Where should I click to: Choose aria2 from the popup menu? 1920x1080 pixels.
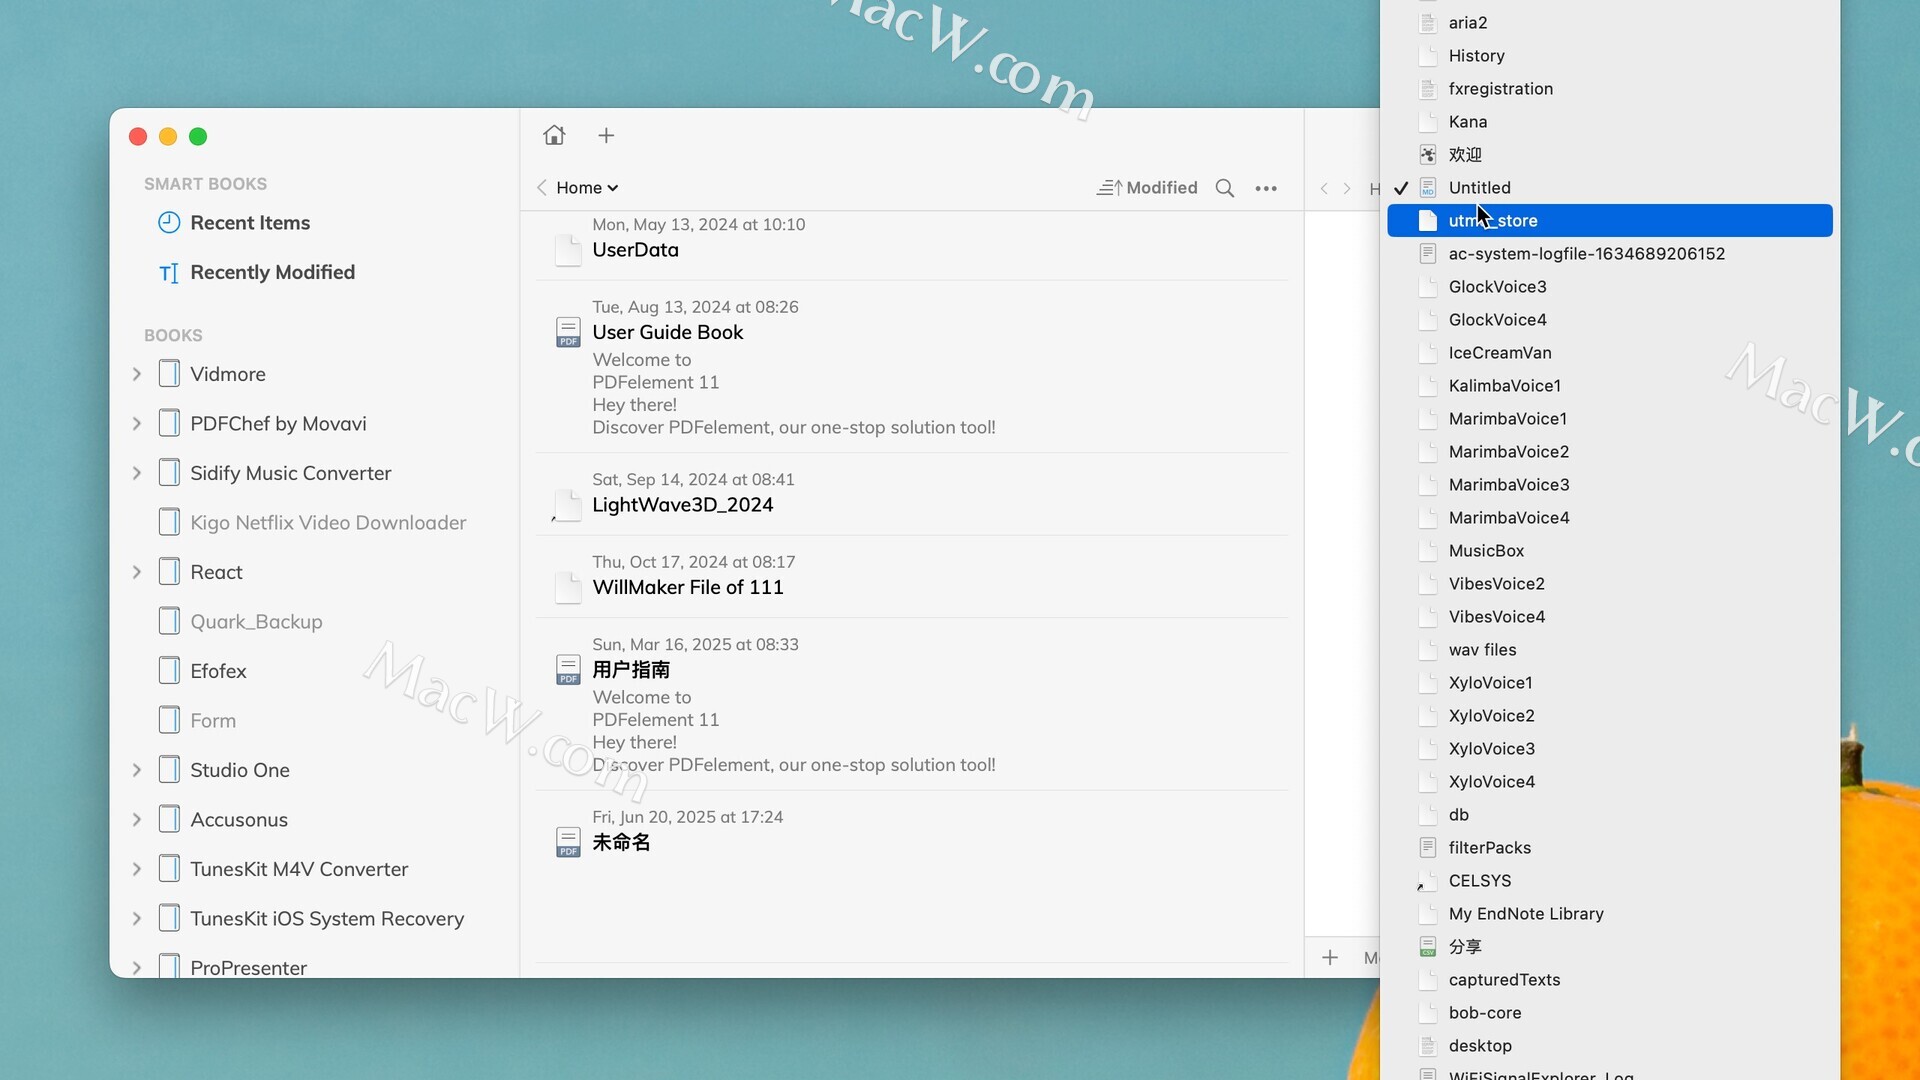pos(1610,22)
